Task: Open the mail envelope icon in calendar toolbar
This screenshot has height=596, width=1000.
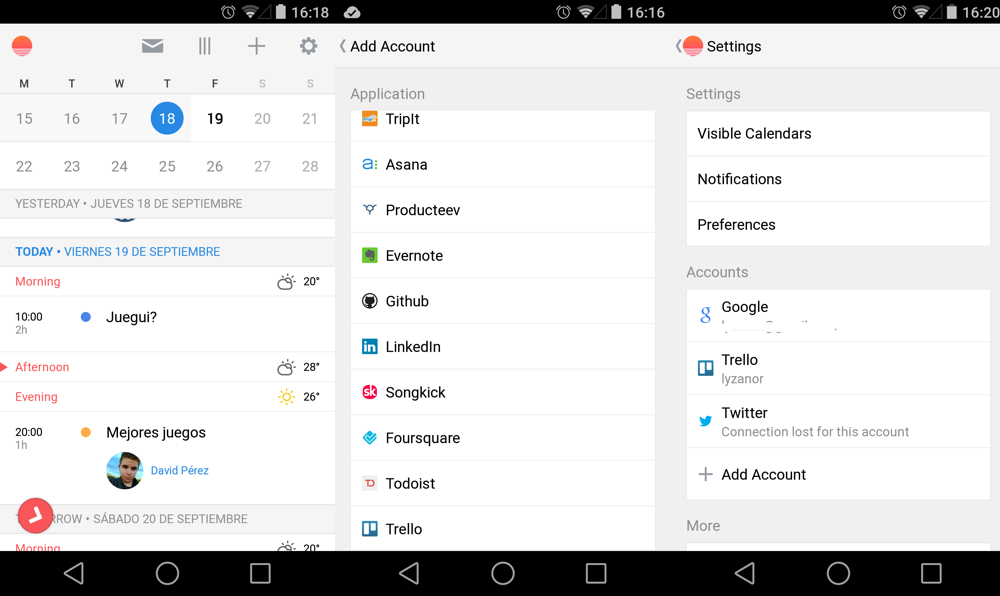Action: coord(152,46)
